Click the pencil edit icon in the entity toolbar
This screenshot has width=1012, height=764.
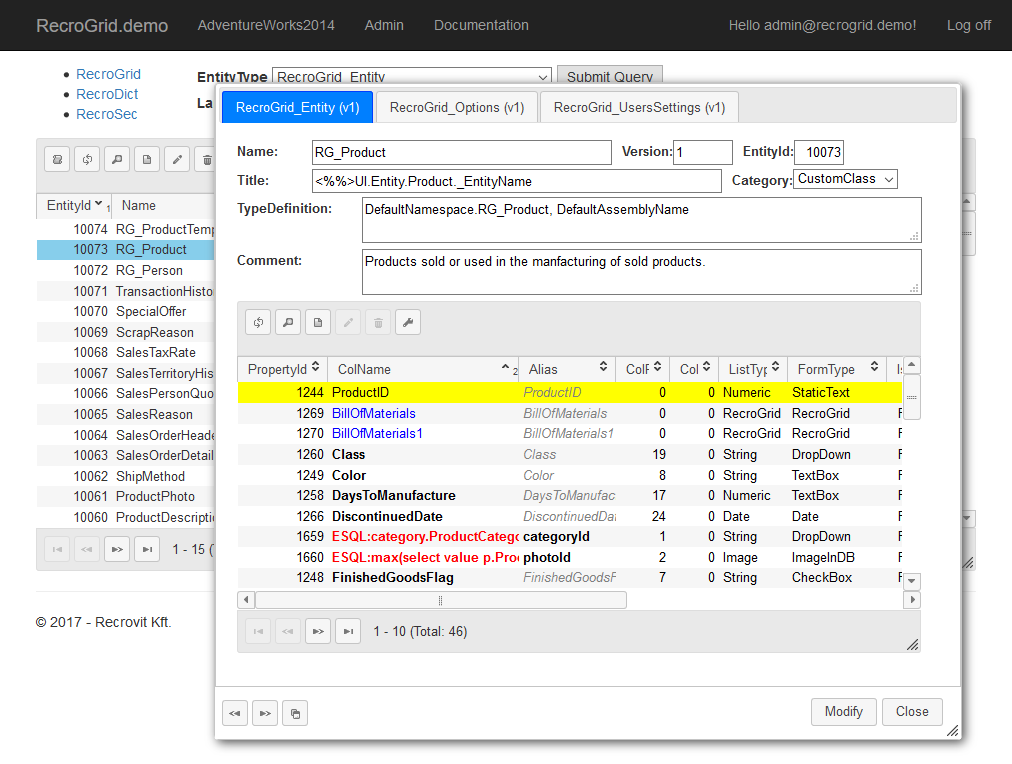[177, 159]
